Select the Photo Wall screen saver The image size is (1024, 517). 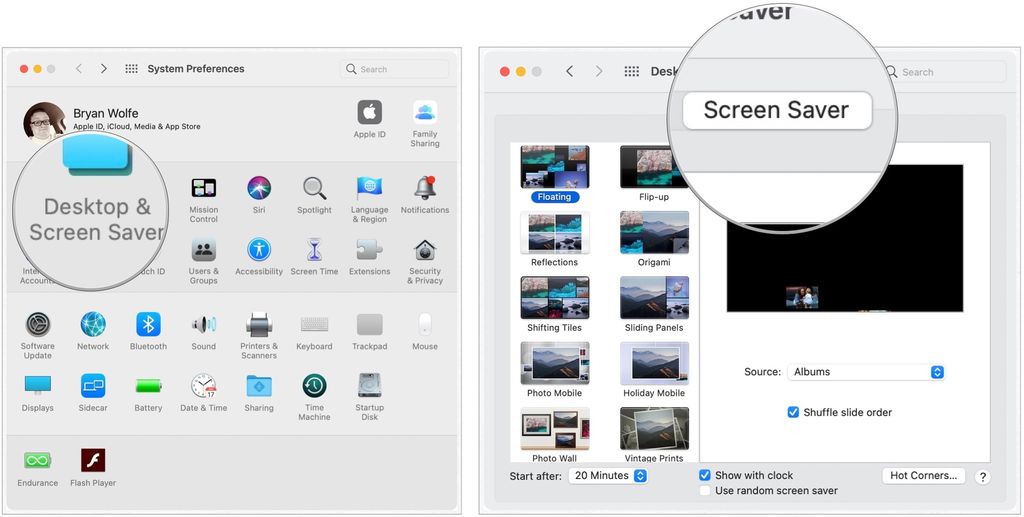[554, 428]
